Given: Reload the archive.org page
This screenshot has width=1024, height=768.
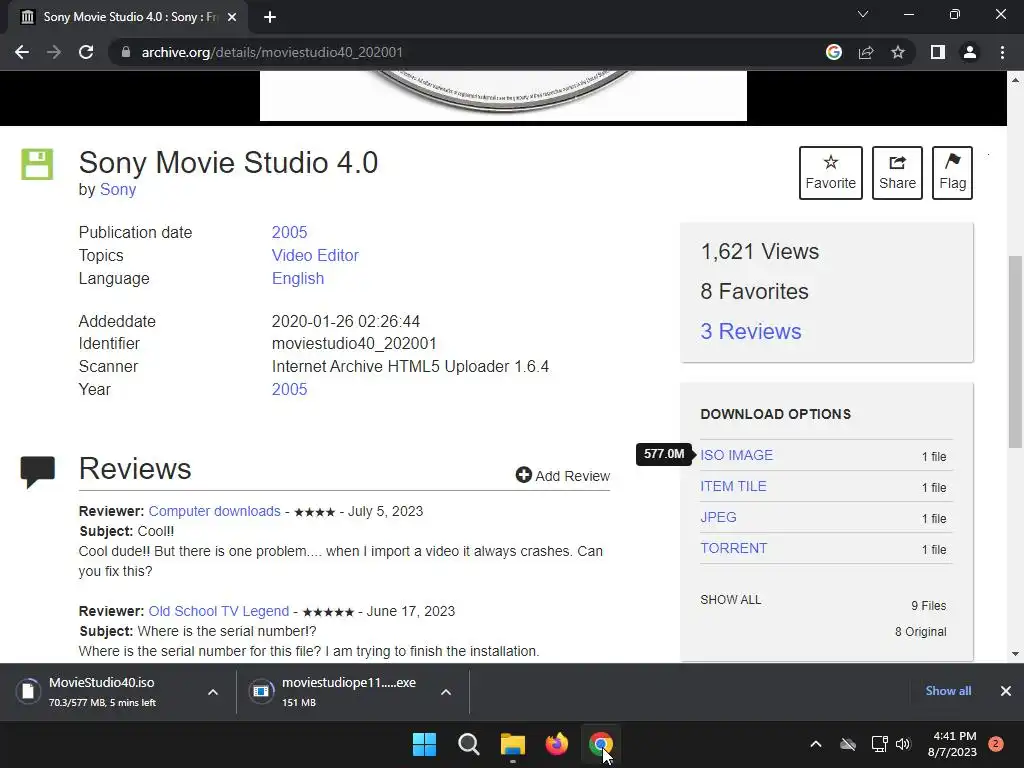Looking at the screenshot, I should point(86,52).
